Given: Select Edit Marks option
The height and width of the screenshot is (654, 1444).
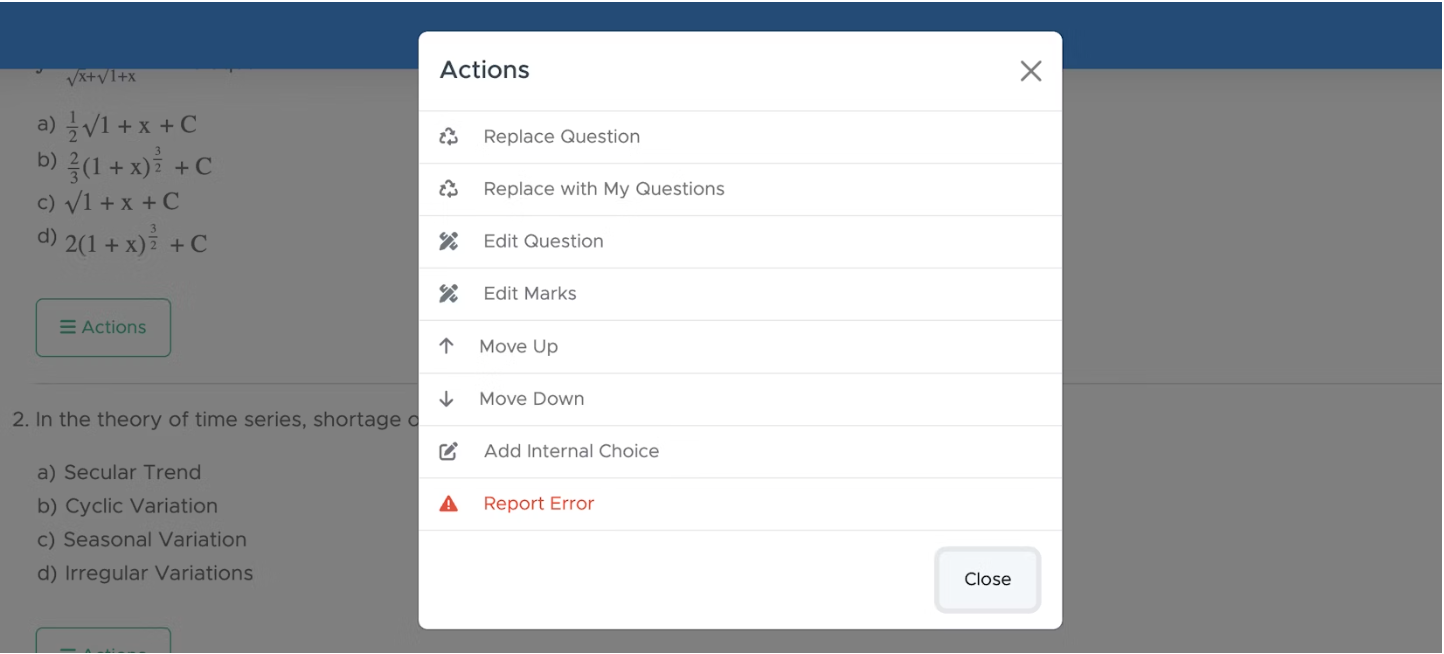Looking at the screenshot, I should pos(740,294).
